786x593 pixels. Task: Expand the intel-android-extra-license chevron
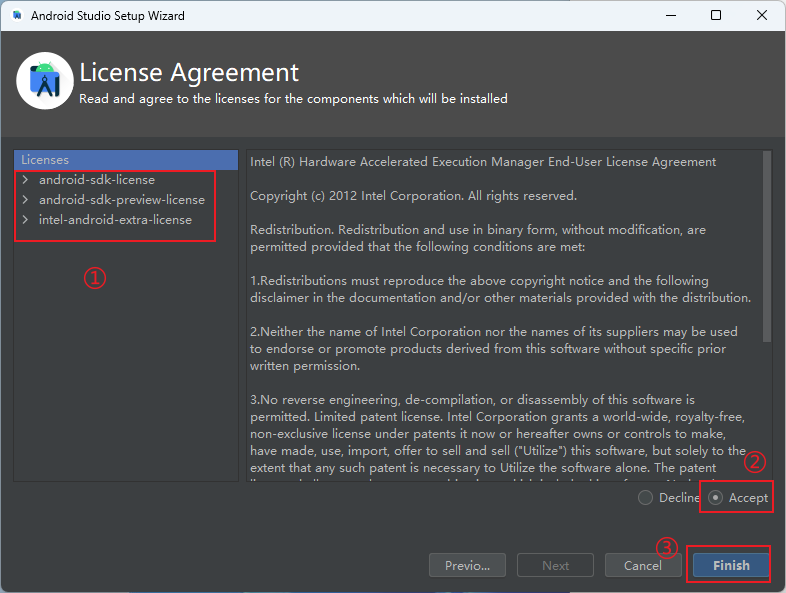(x=25, y=220)
